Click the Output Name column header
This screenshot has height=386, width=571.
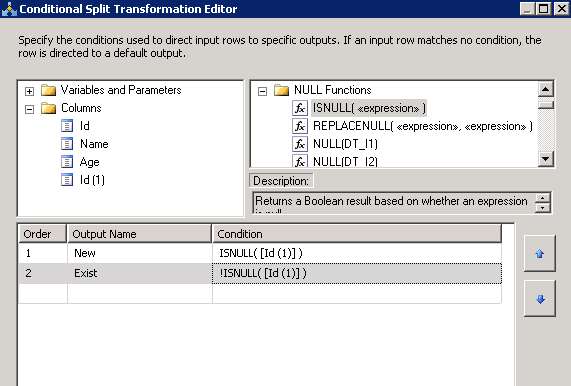coord(139,234)
